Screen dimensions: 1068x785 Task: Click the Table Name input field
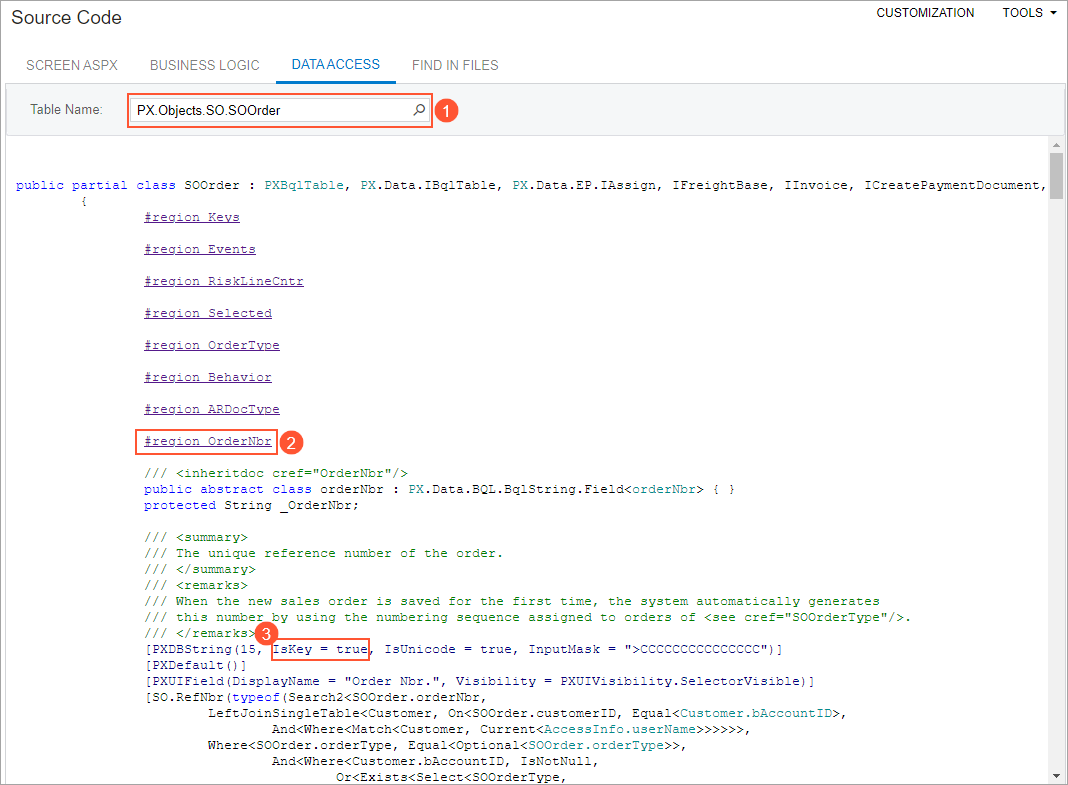pos(270,111)
